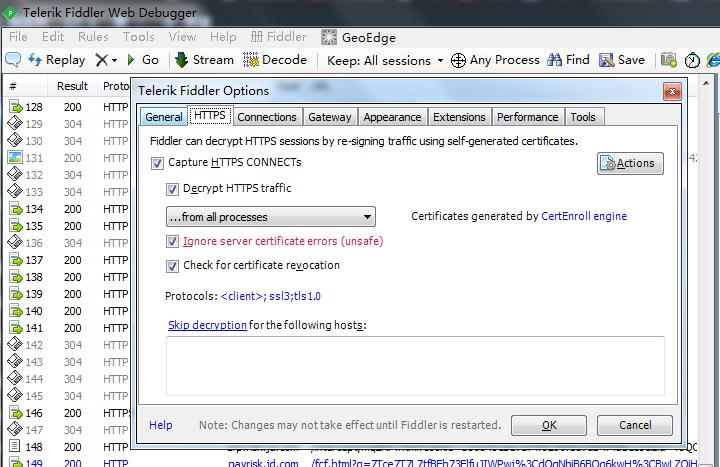
Task: Click the CertEnroll engine link
Action: tap(584, 216)
